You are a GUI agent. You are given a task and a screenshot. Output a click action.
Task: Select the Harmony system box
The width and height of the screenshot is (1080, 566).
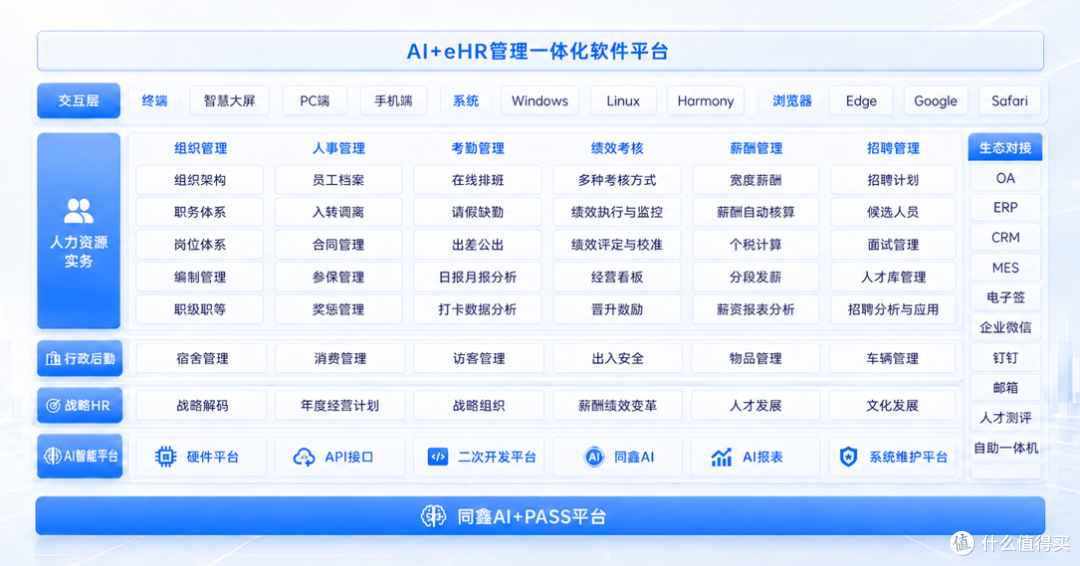705,101
